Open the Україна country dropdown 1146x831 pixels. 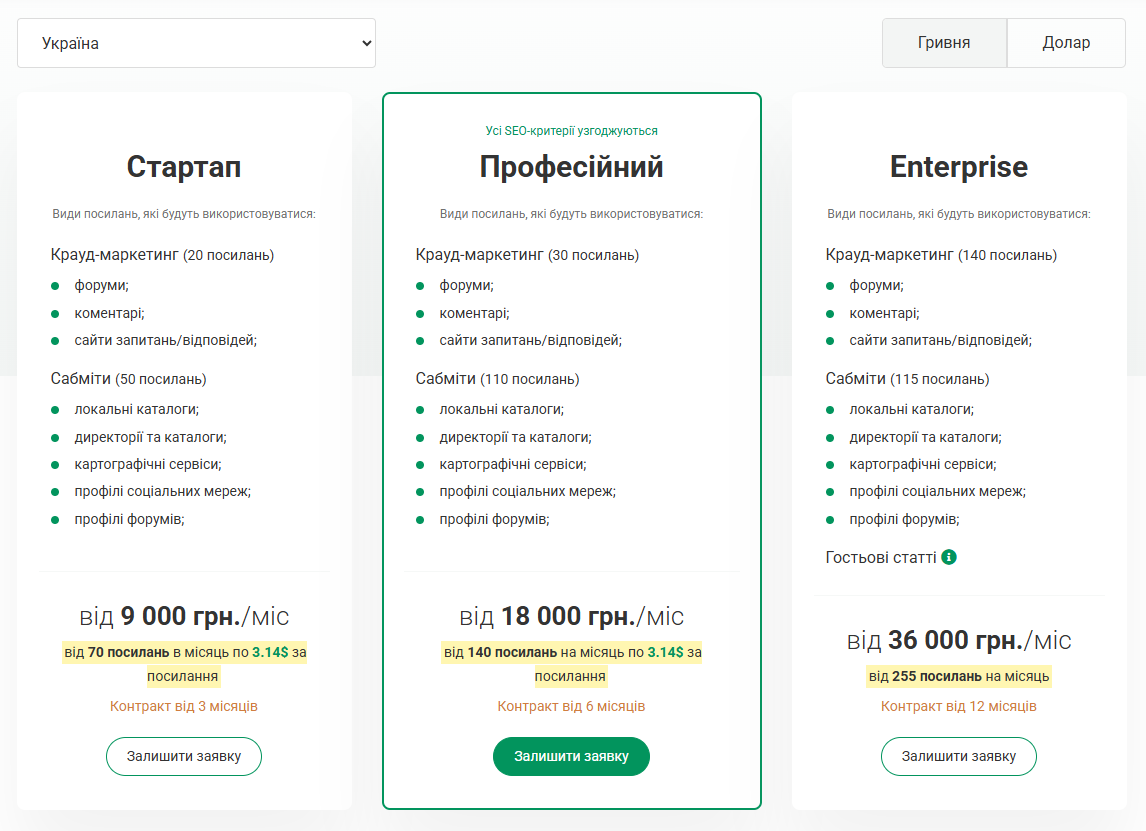[196, 43]
